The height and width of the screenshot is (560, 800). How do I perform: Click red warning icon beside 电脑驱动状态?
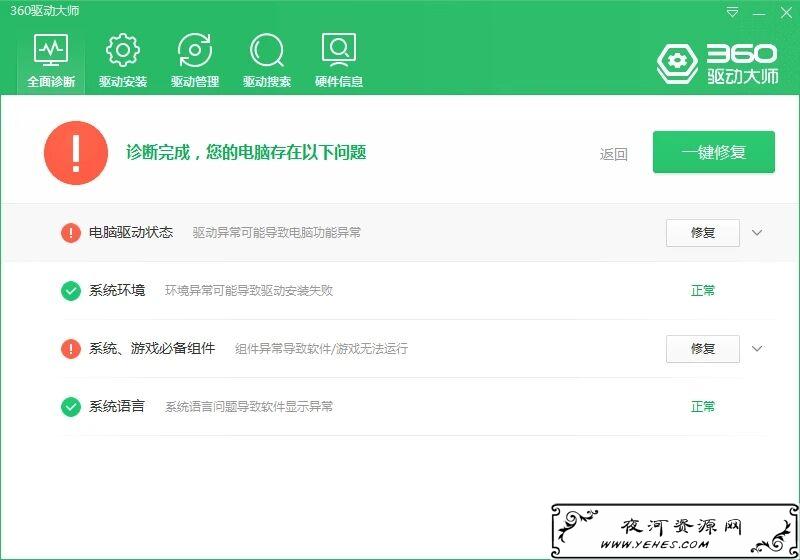point(70,233)
